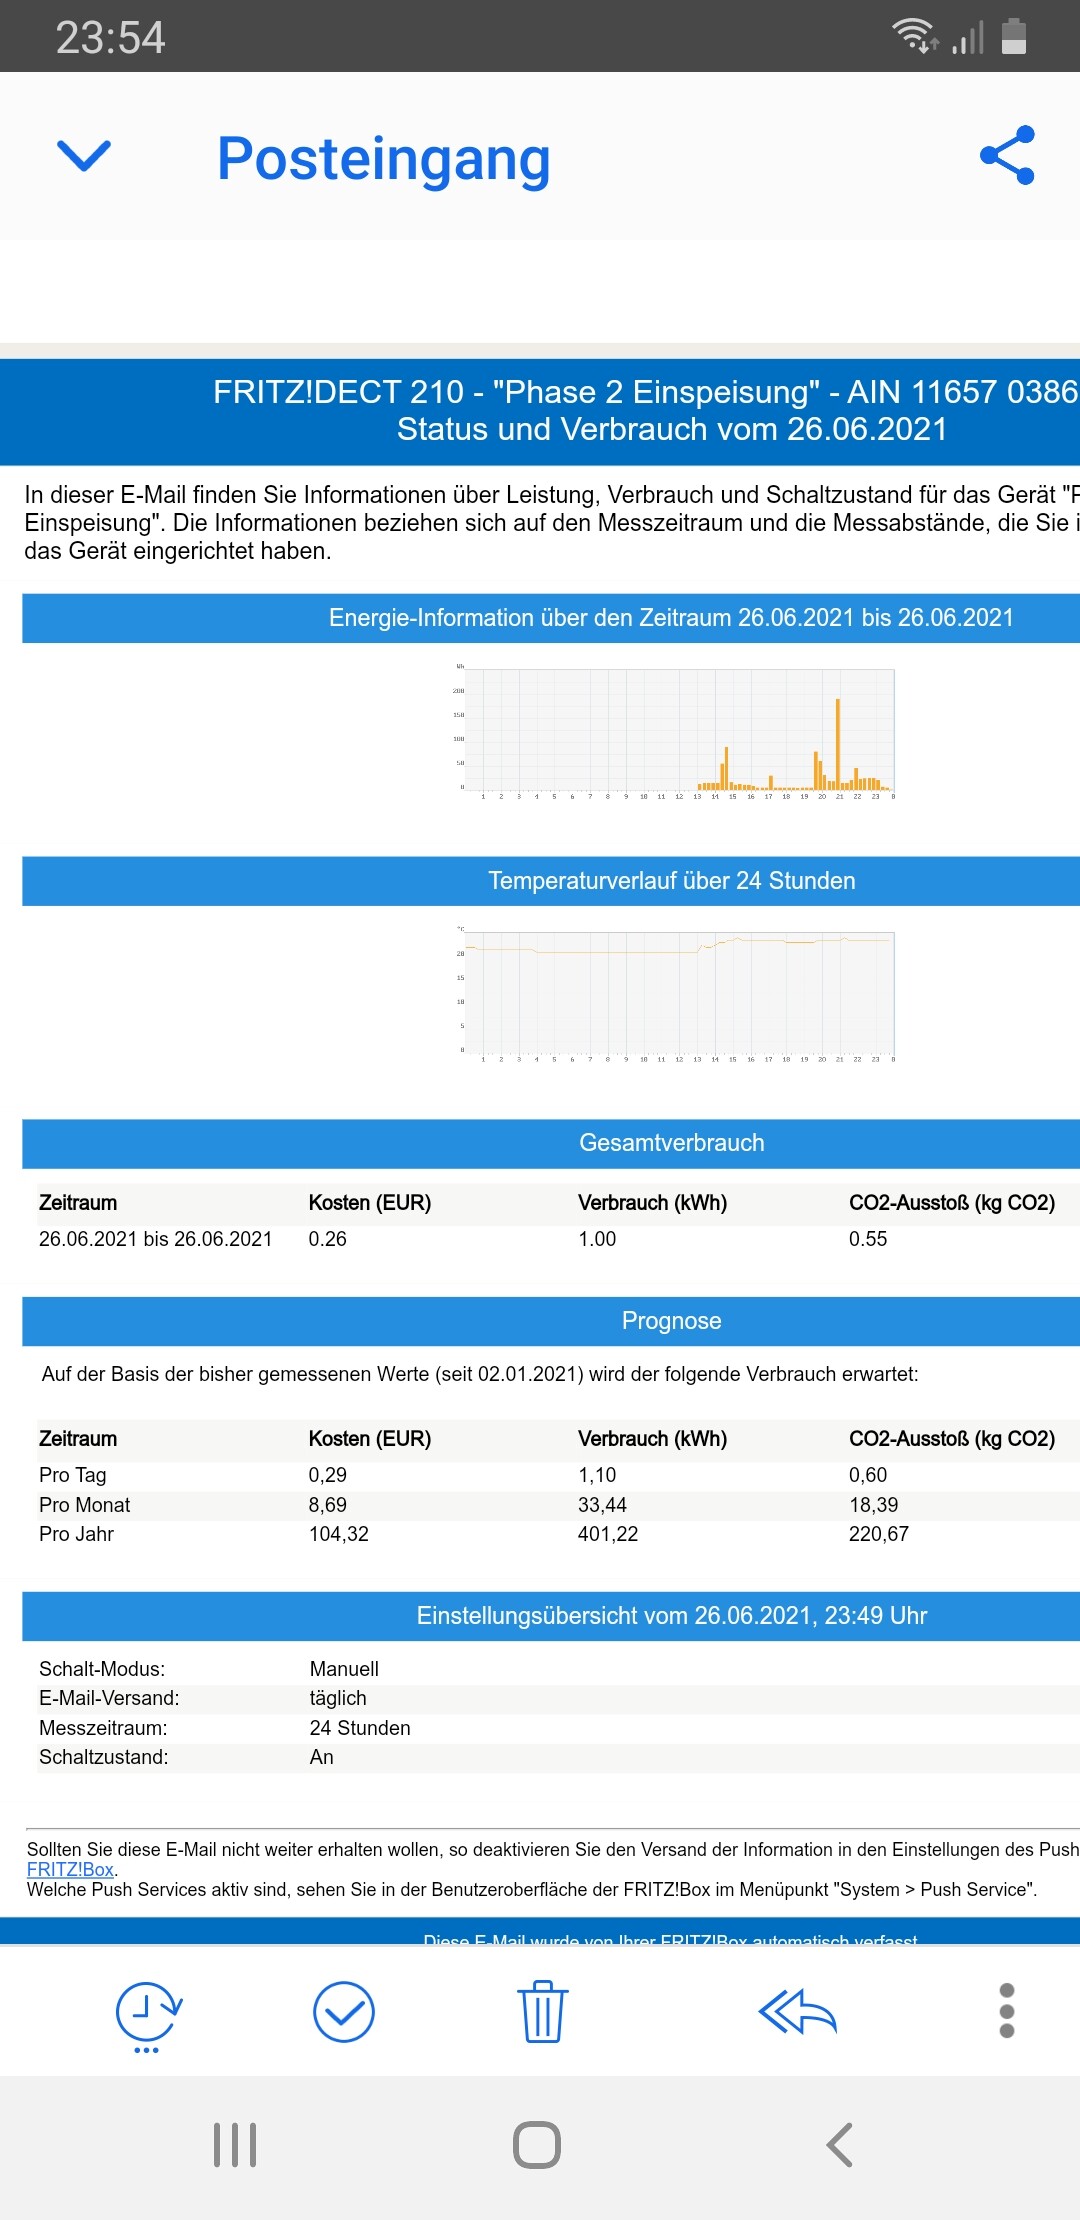Select Pro Jahr cost 104,32

[x=339, y=1534]
